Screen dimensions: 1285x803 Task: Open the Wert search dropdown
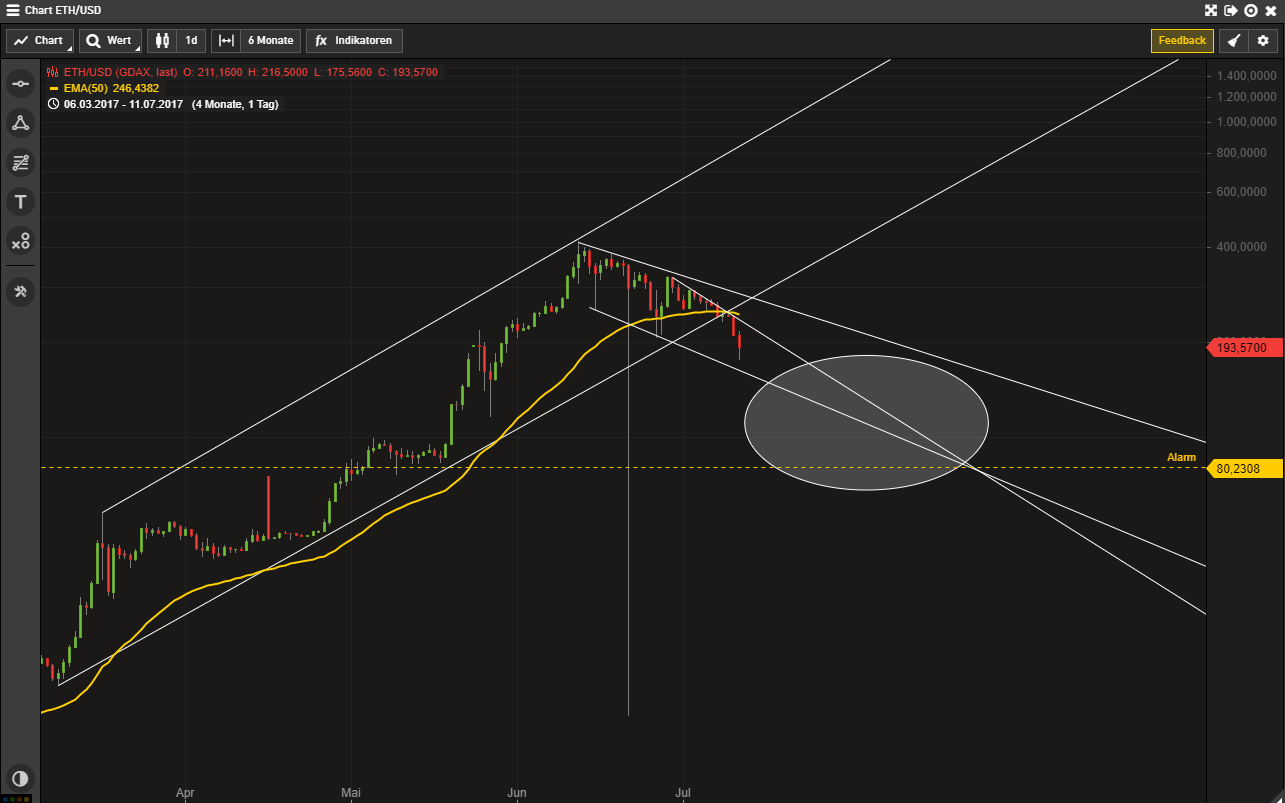109,41
